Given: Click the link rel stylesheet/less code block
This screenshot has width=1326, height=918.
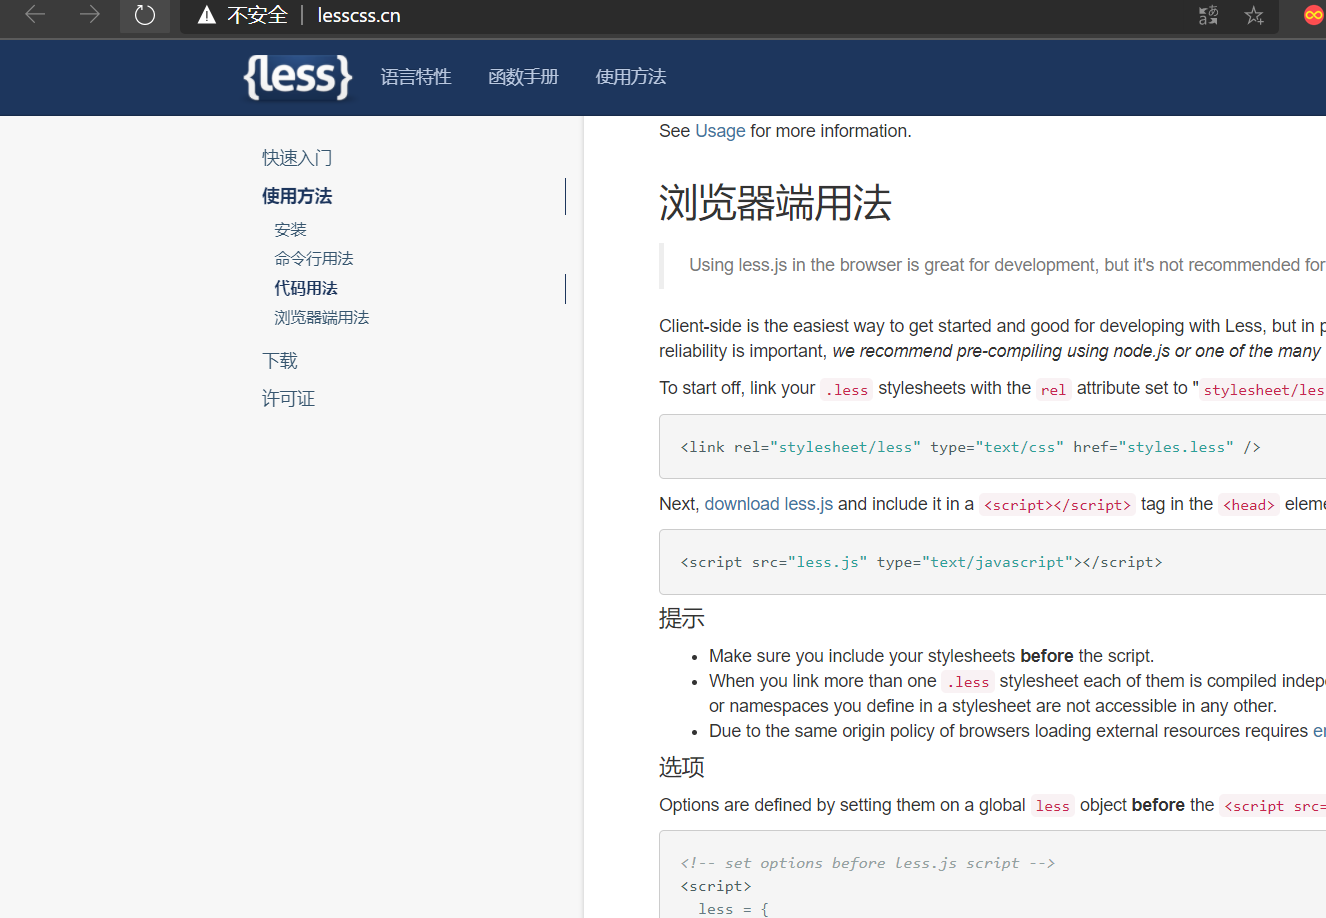Looking at the screenshot, I should point(992,447).
